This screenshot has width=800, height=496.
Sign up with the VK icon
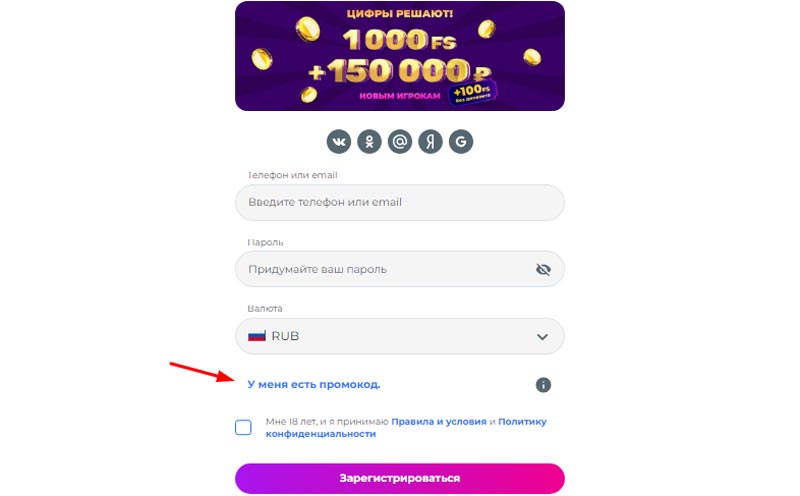(339, 142)
